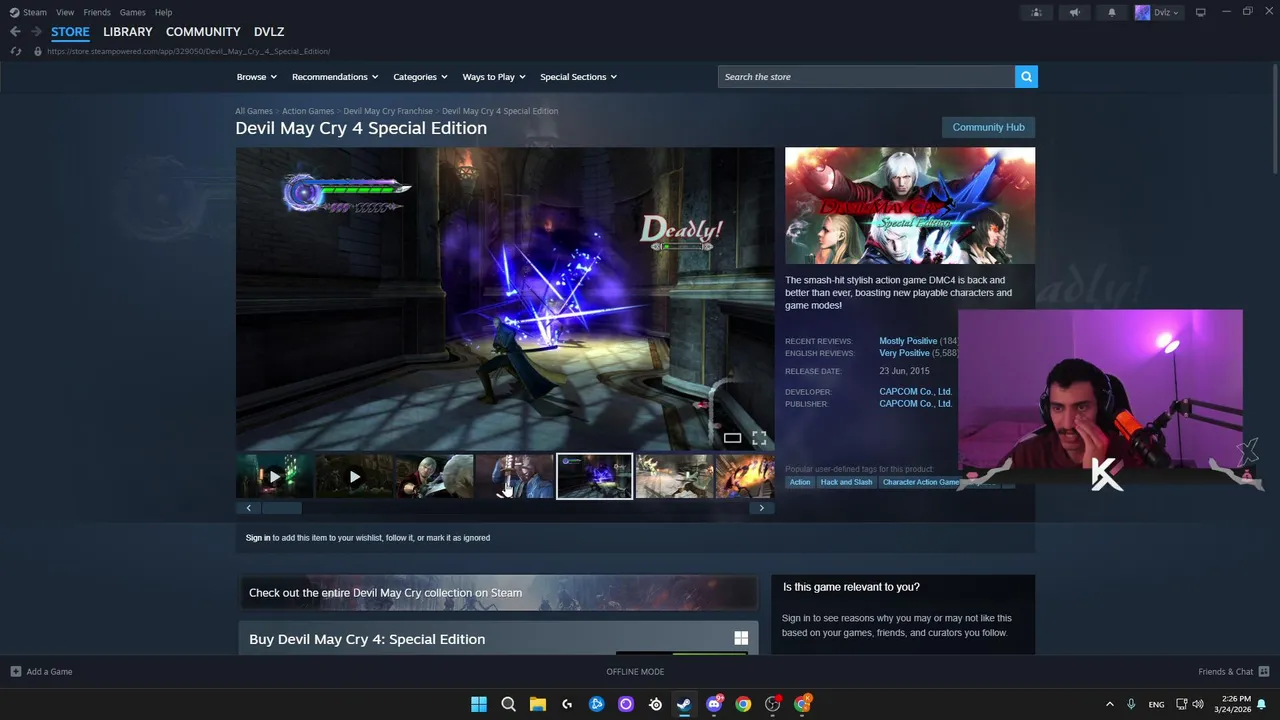The width and height of the screenshot is (1280, 720).
Task: Open Devil May Cry Franchise breadcrumb
Action: [388, 111]
